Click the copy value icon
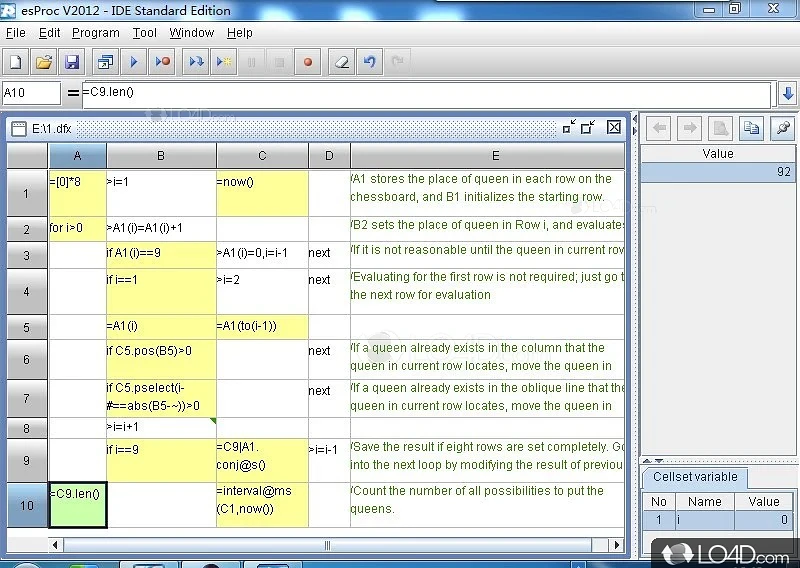The width and height of the screenshot is (800, 568). pyautogui.click(x=751, y=128)
